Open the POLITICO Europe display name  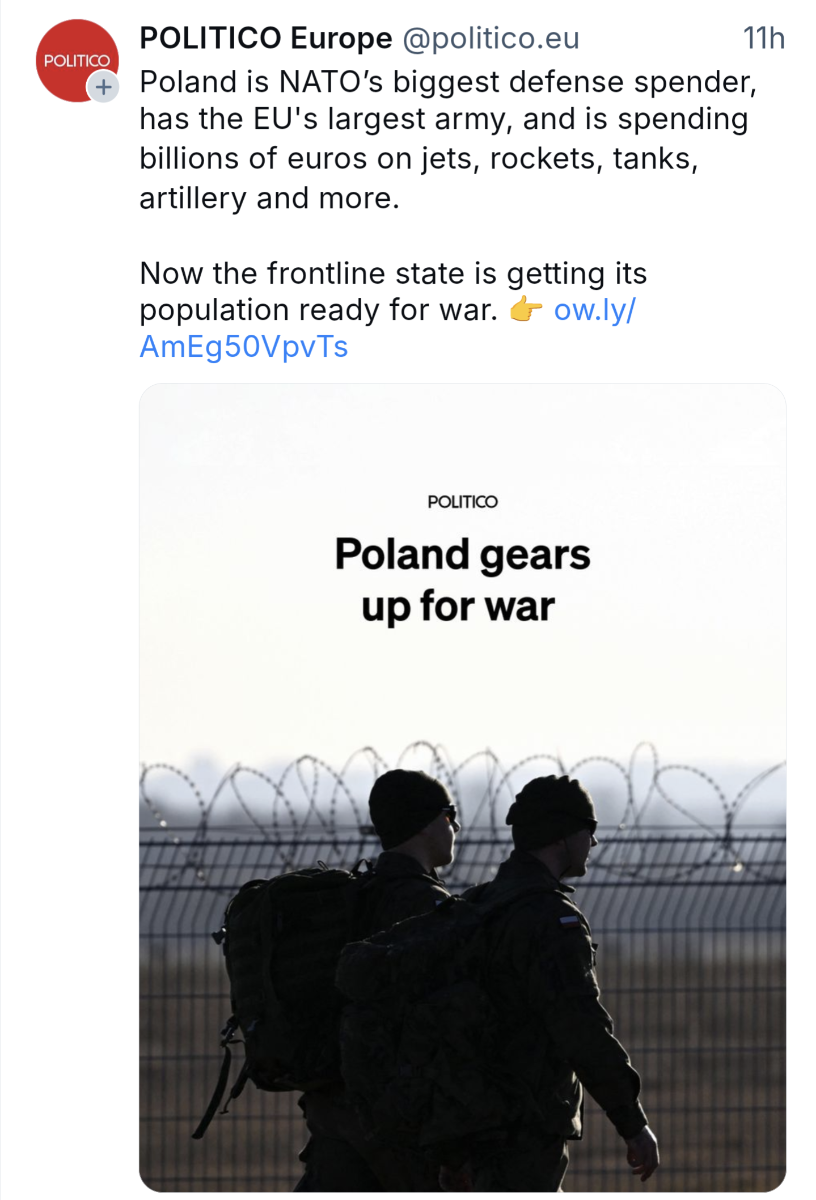coord(265,39)
